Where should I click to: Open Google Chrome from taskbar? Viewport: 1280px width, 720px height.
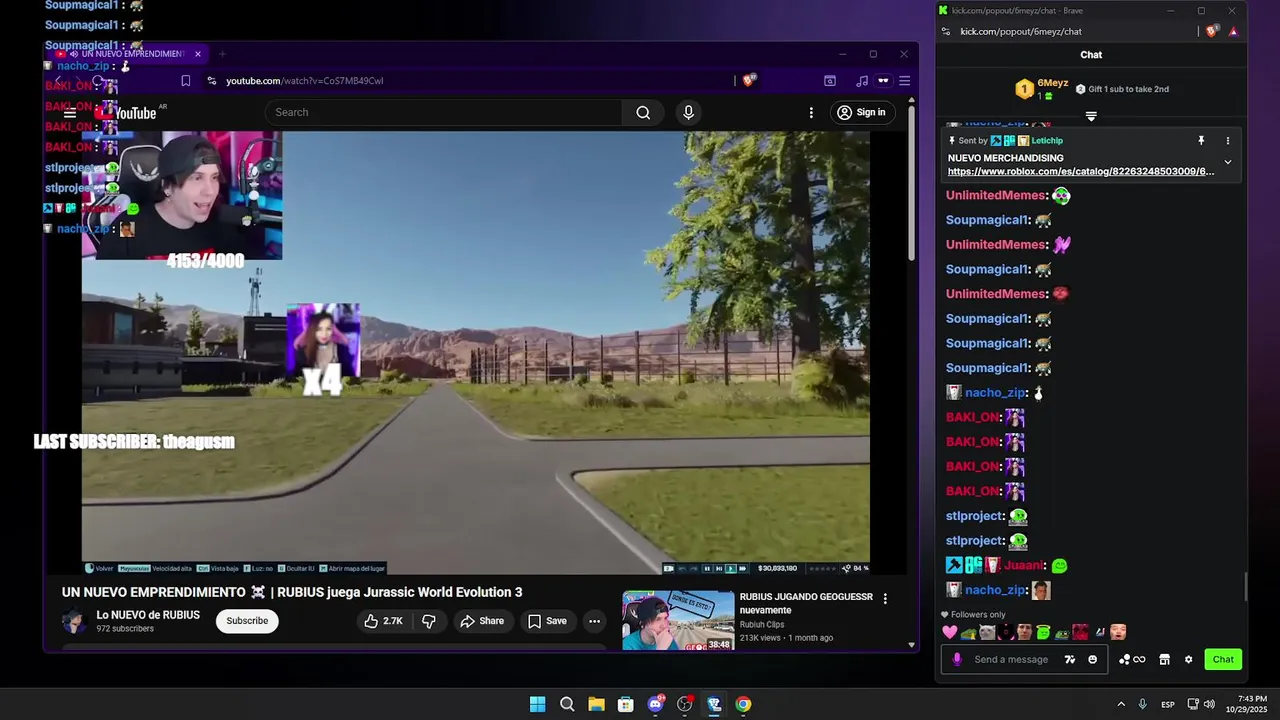coord(743,704)
